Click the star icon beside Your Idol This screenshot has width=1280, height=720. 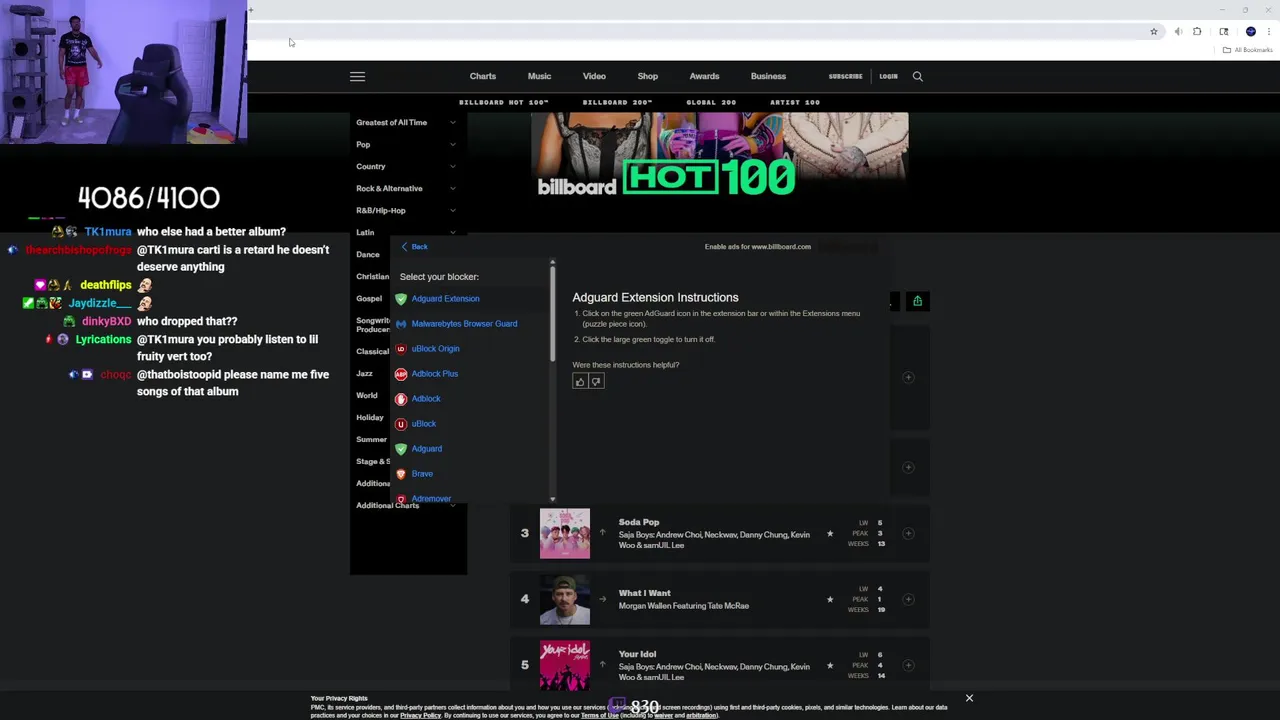(x=830, y=665)
